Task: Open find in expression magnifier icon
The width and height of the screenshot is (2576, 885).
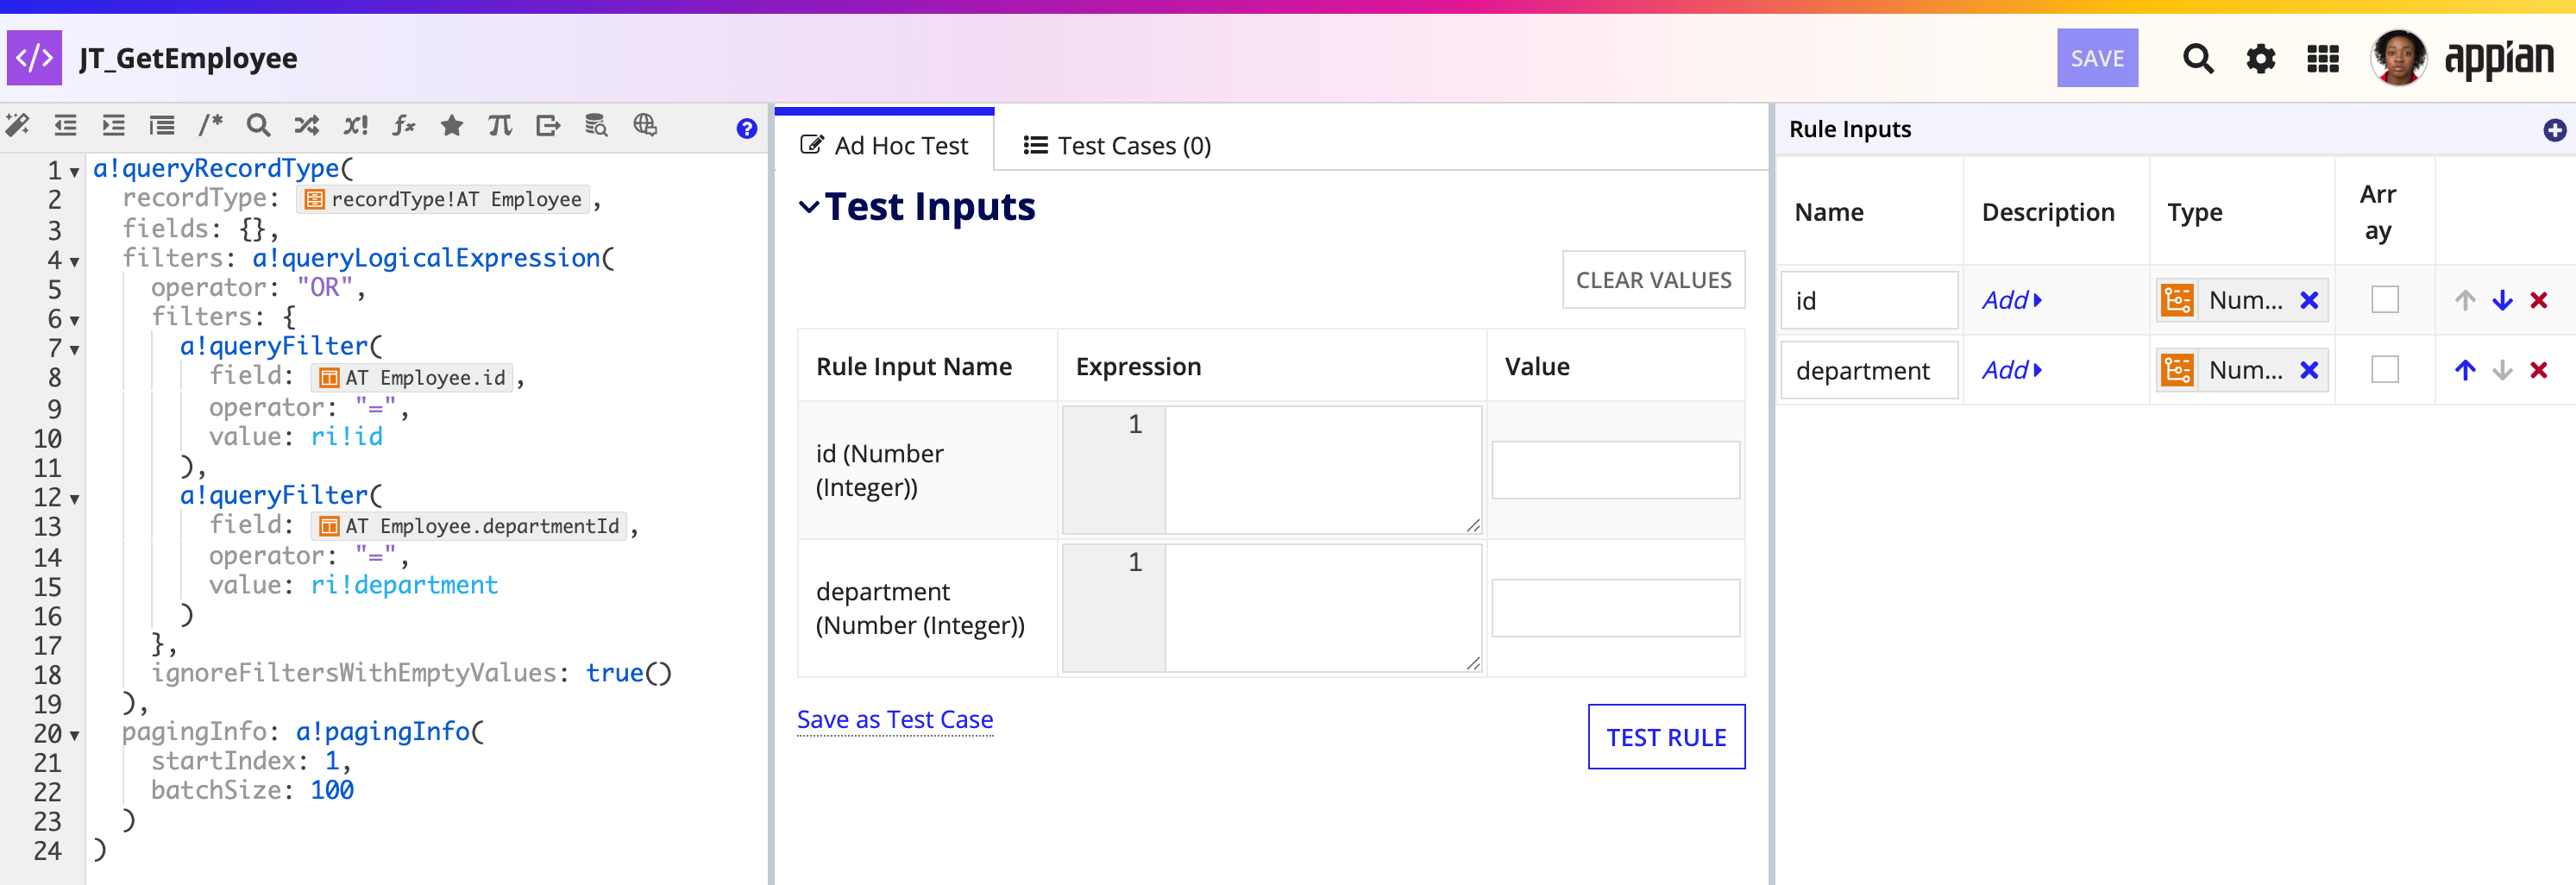Action: pos(258,125)
